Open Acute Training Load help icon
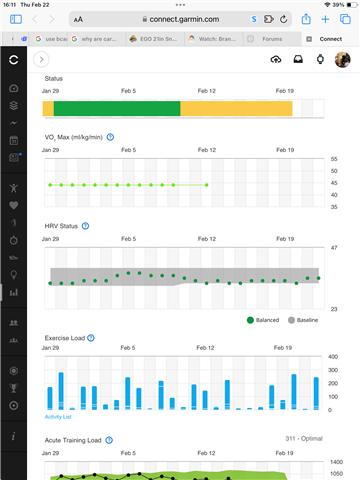 (109, 440)
